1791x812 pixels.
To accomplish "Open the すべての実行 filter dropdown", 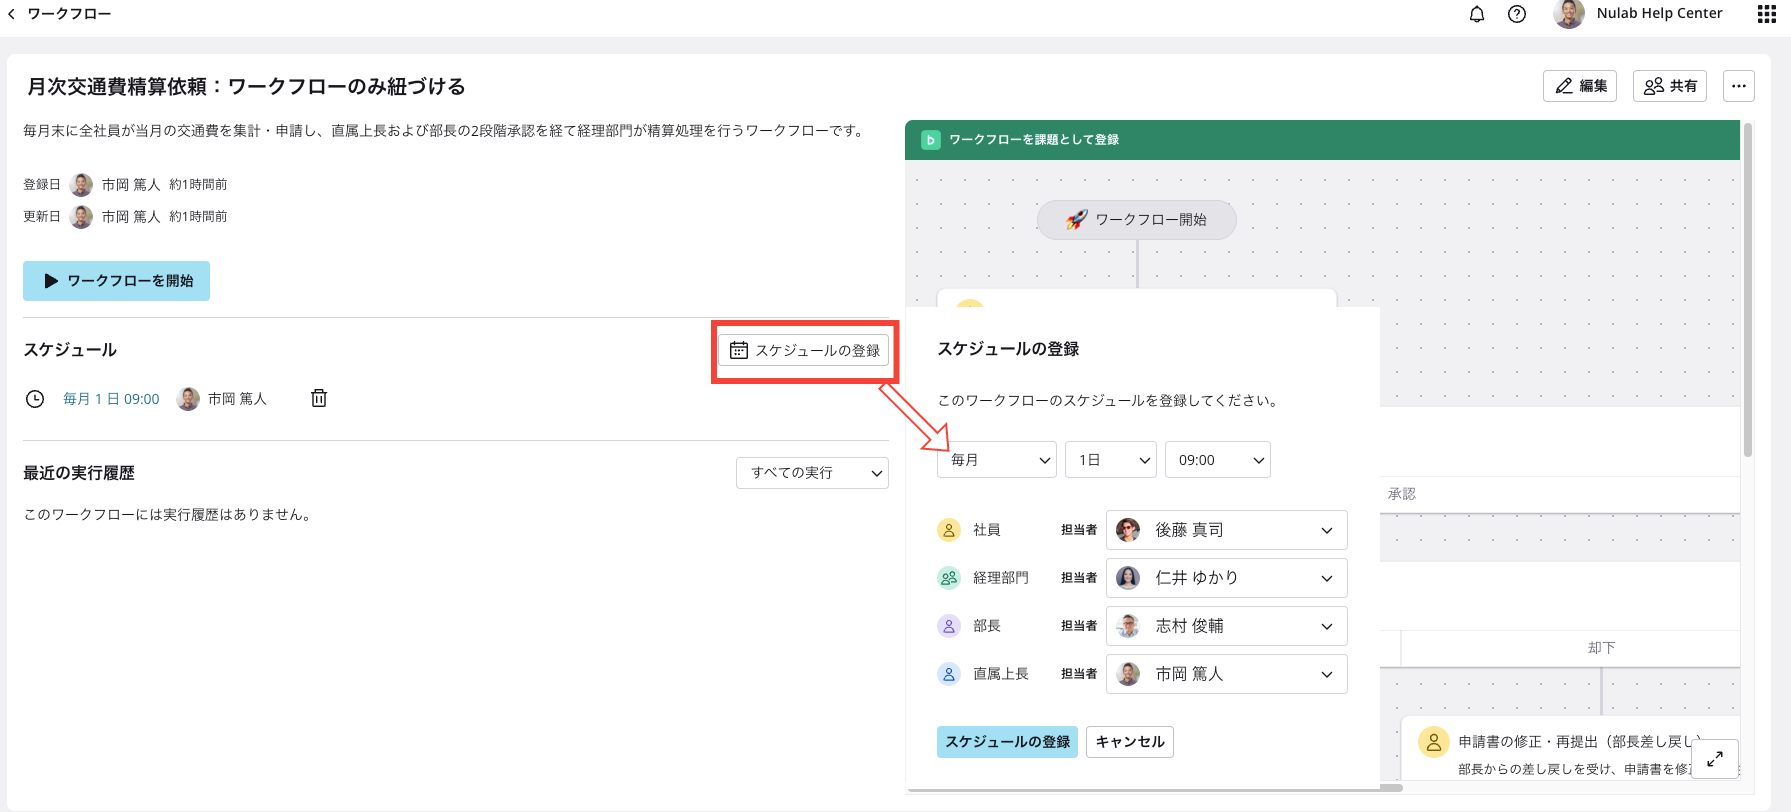I will (812, 473).
